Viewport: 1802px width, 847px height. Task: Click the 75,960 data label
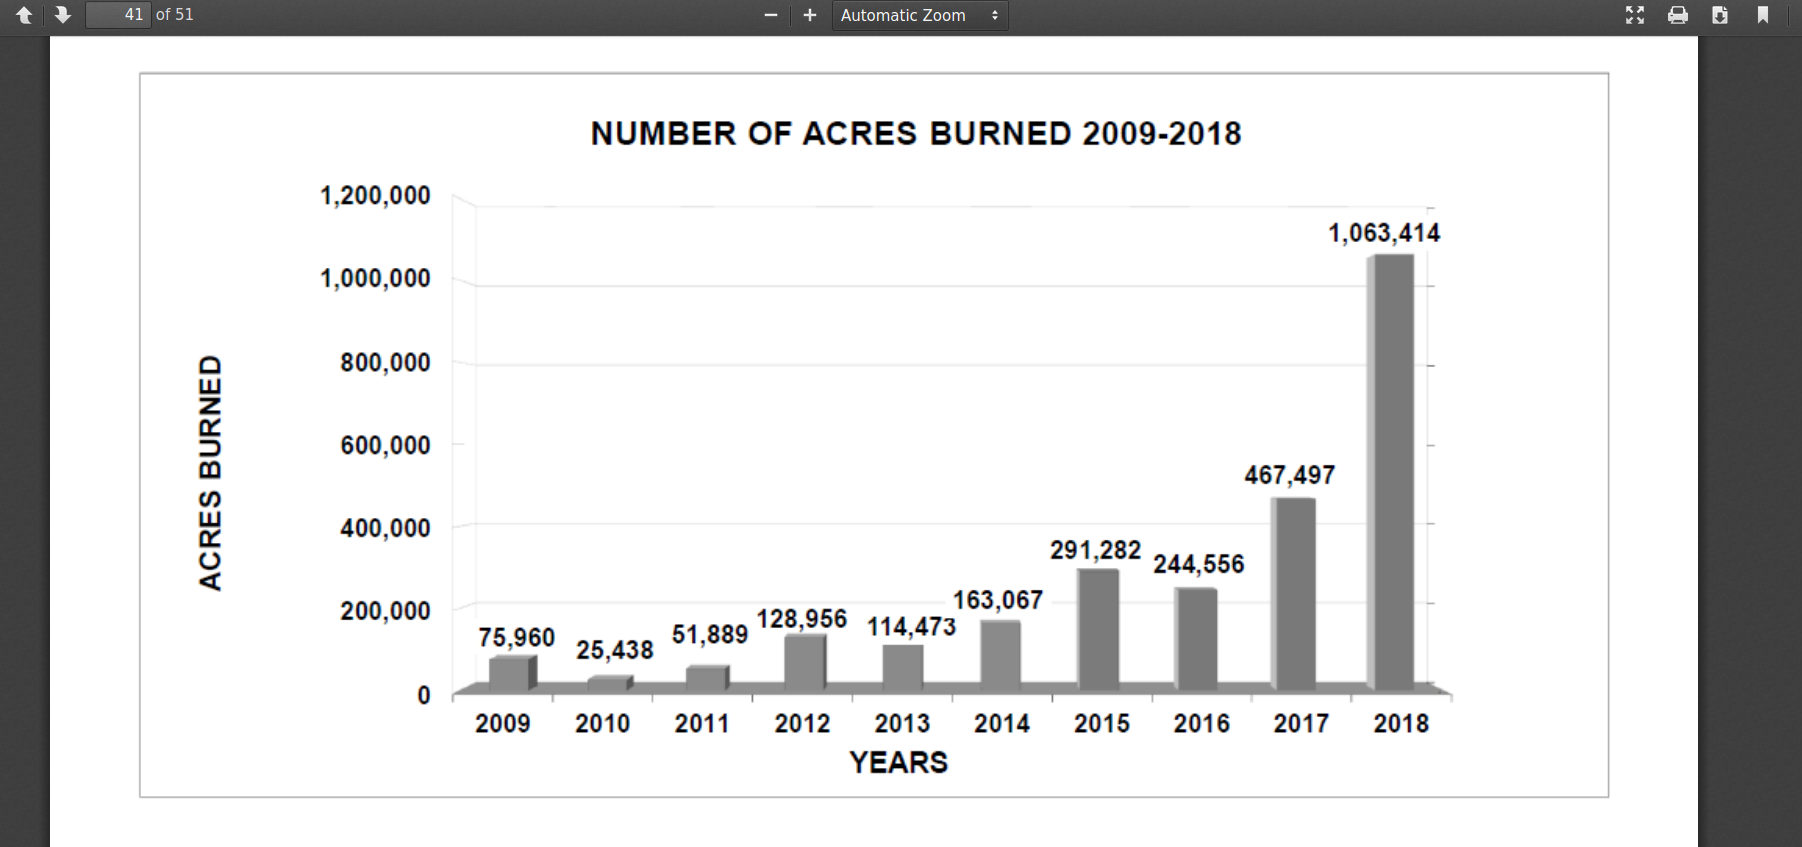pos(516,637)
